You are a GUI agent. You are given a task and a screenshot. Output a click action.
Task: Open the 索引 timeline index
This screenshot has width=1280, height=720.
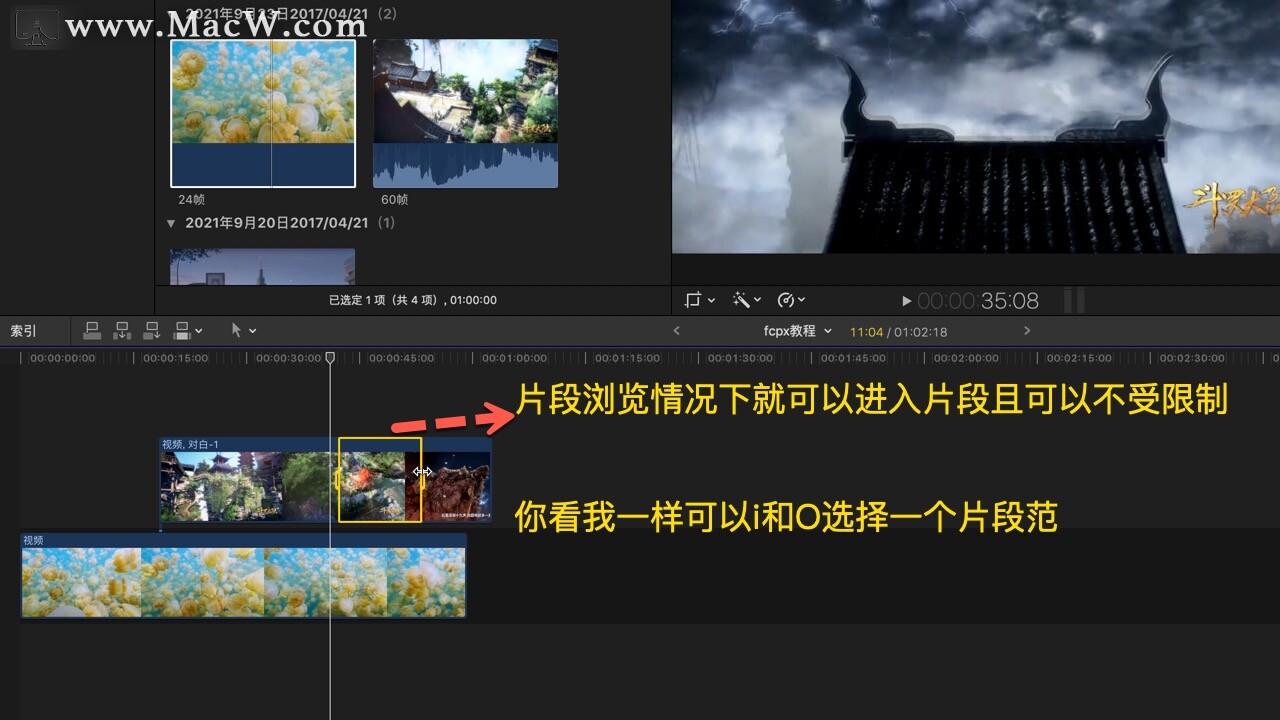pos(23,331)
